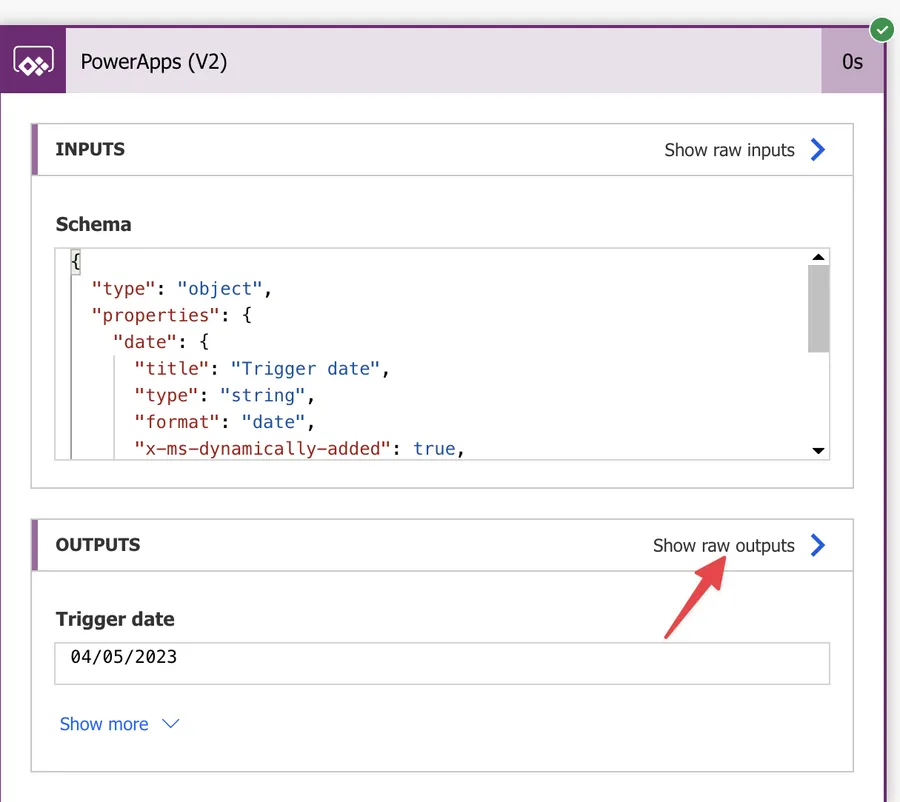Open Show raw outputs
The height and width of the screenshot is (802, 900).
723,545
